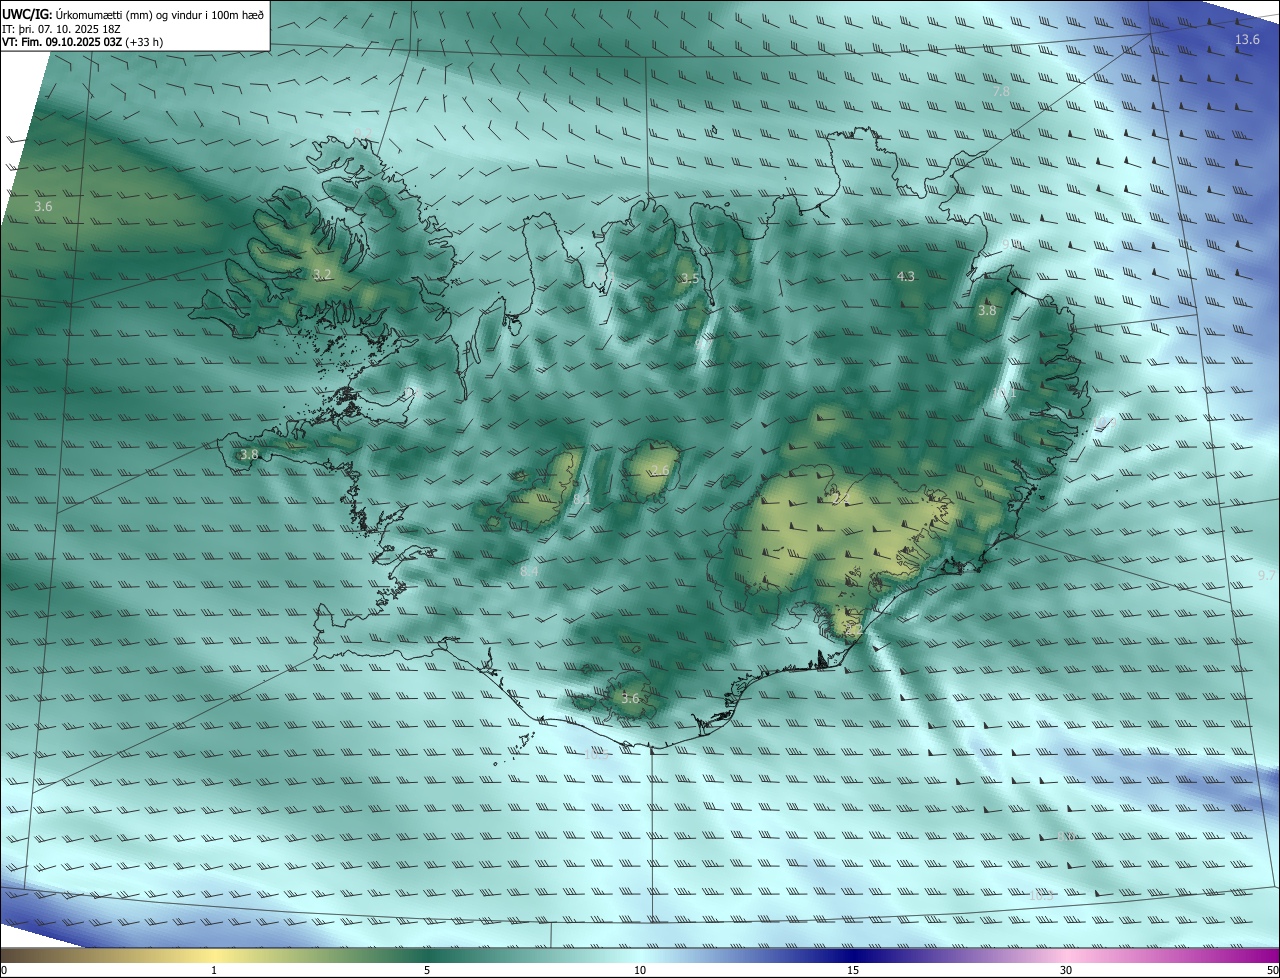1280x978 pixels.
Task: Click the 2.6 value on the glacier
Action: (x=660, y=470)
